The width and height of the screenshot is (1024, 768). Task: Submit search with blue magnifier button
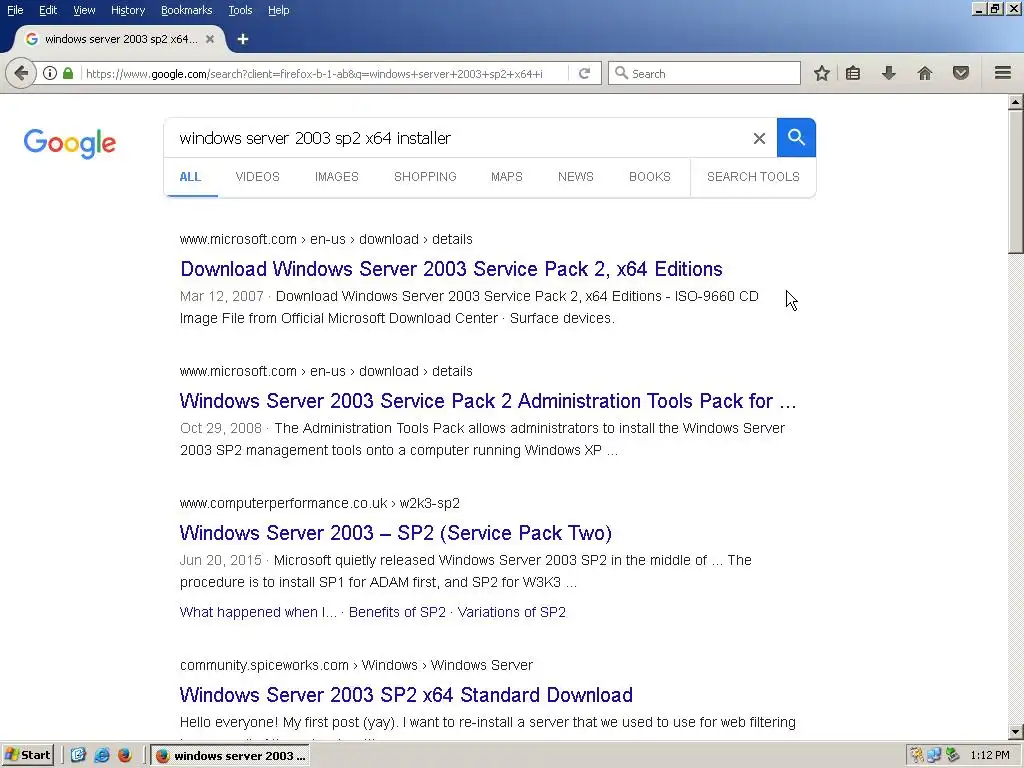[796, 138]
